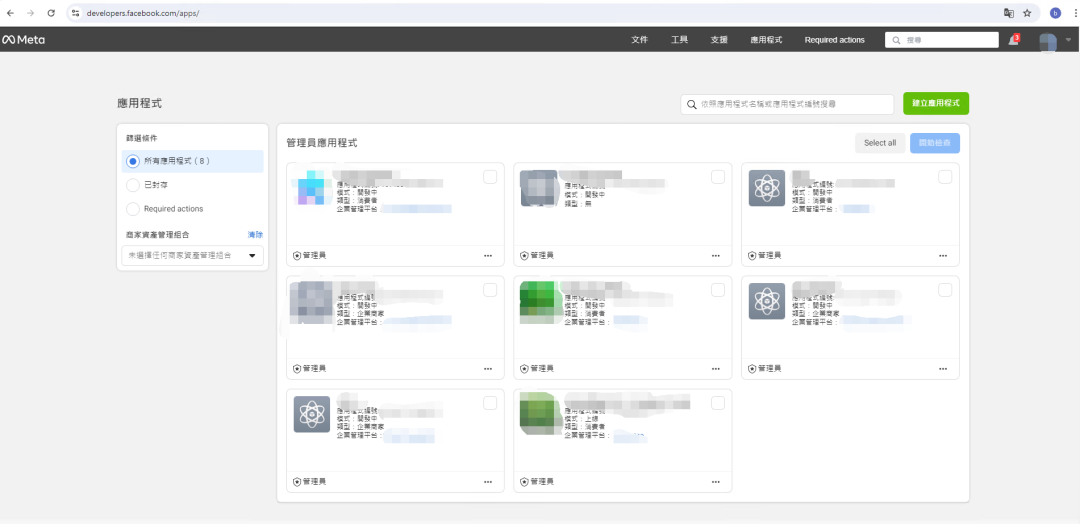The image size is (1080, 524).
Task: Go to 應用程式 in the top navigation
Action: 766,40
